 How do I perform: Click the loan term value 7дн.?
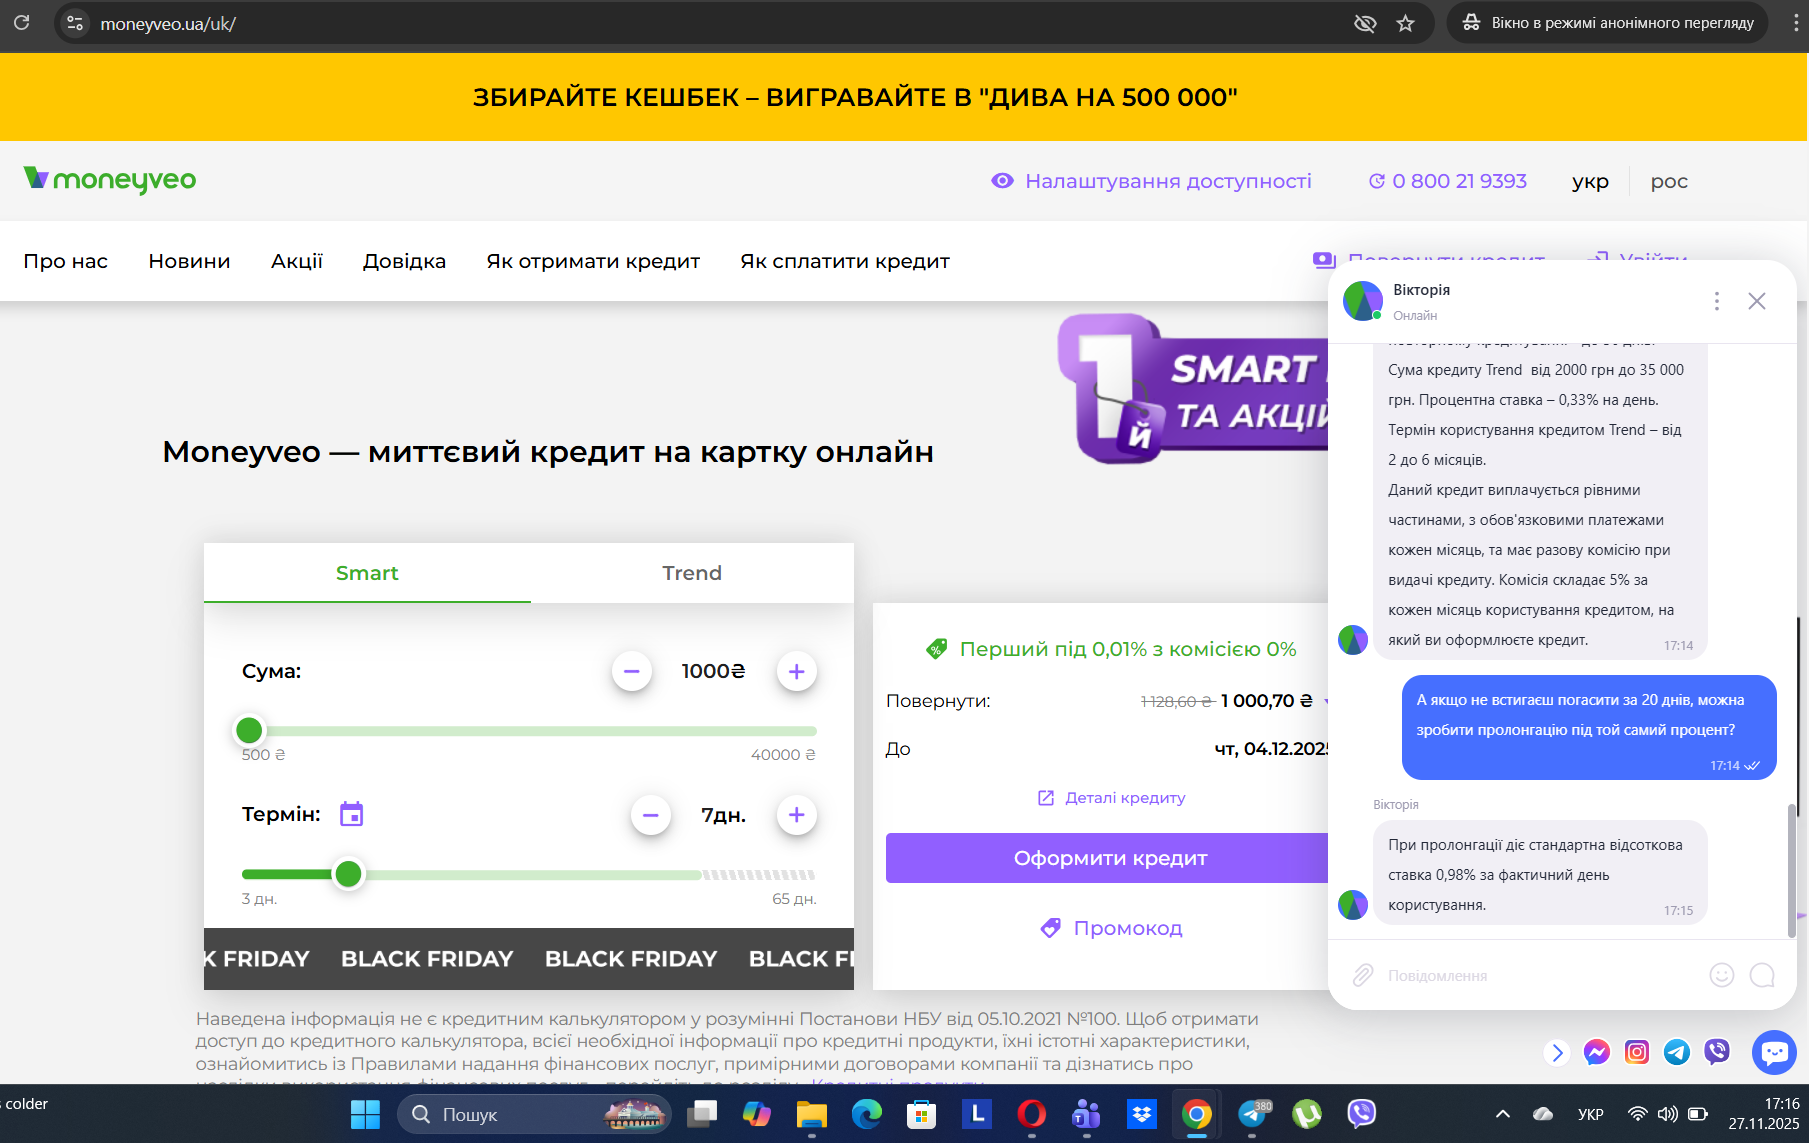[724, 815]
